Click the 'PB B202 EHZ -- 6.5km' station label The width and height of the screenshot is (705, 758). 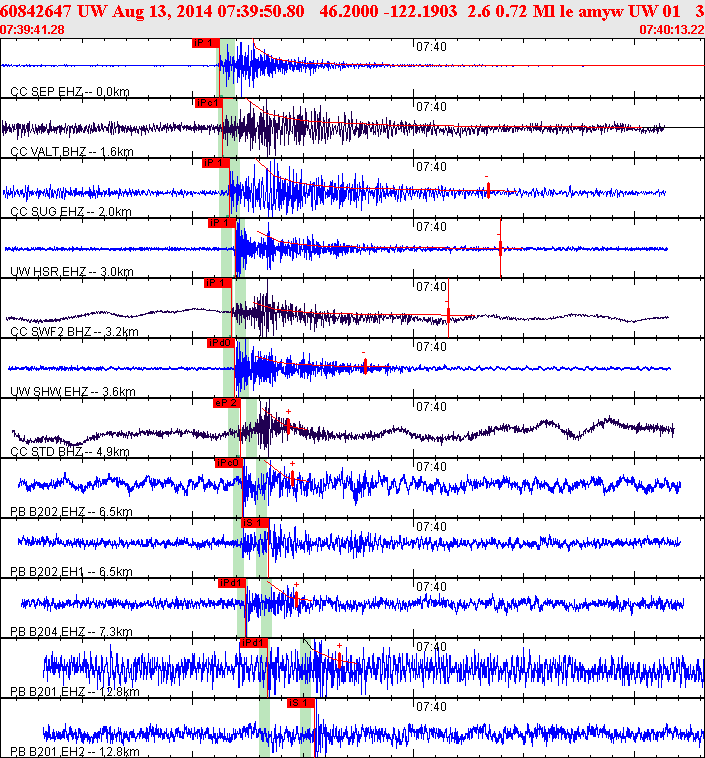[x=72, y=511]
